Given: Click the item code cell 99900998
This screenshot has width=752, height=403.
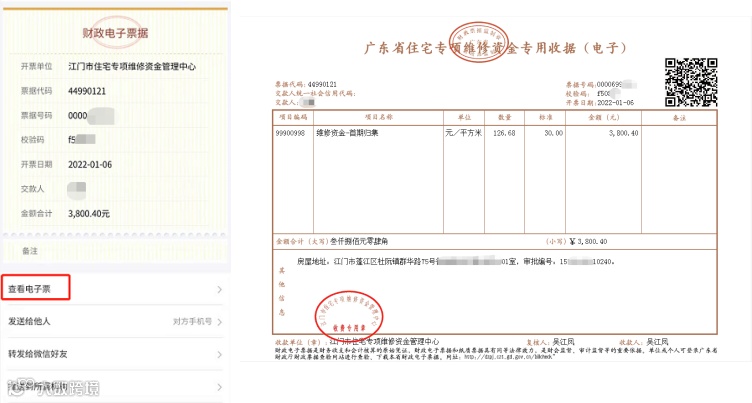Looking at the screenshot, I should 290,133.
